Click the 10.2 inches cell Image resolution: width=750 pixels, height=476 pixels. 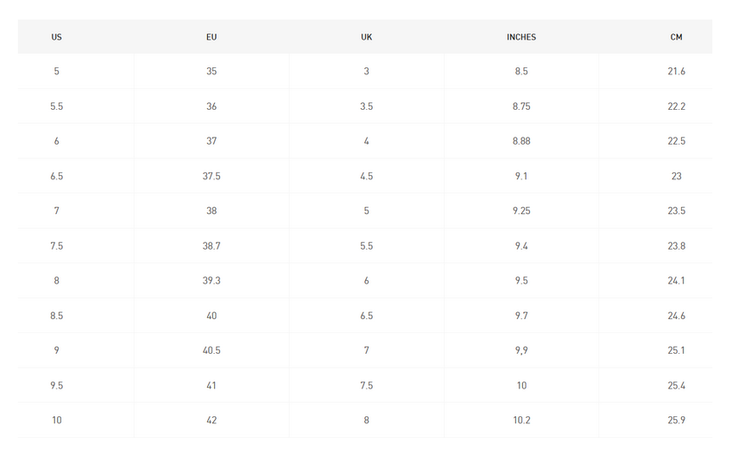[521, 420]
